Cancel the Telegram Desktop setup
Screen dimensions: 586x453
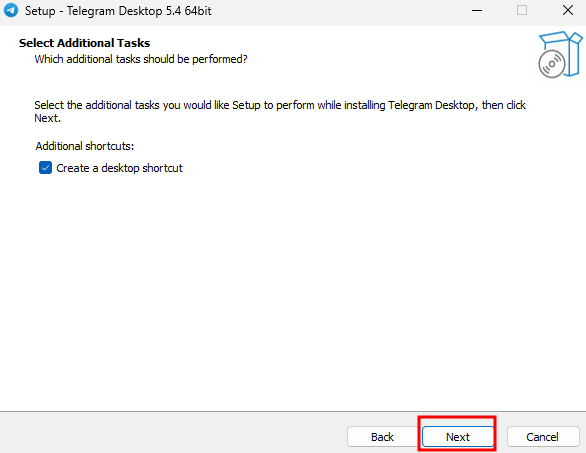pyautogui.click(x=542, y=437)
